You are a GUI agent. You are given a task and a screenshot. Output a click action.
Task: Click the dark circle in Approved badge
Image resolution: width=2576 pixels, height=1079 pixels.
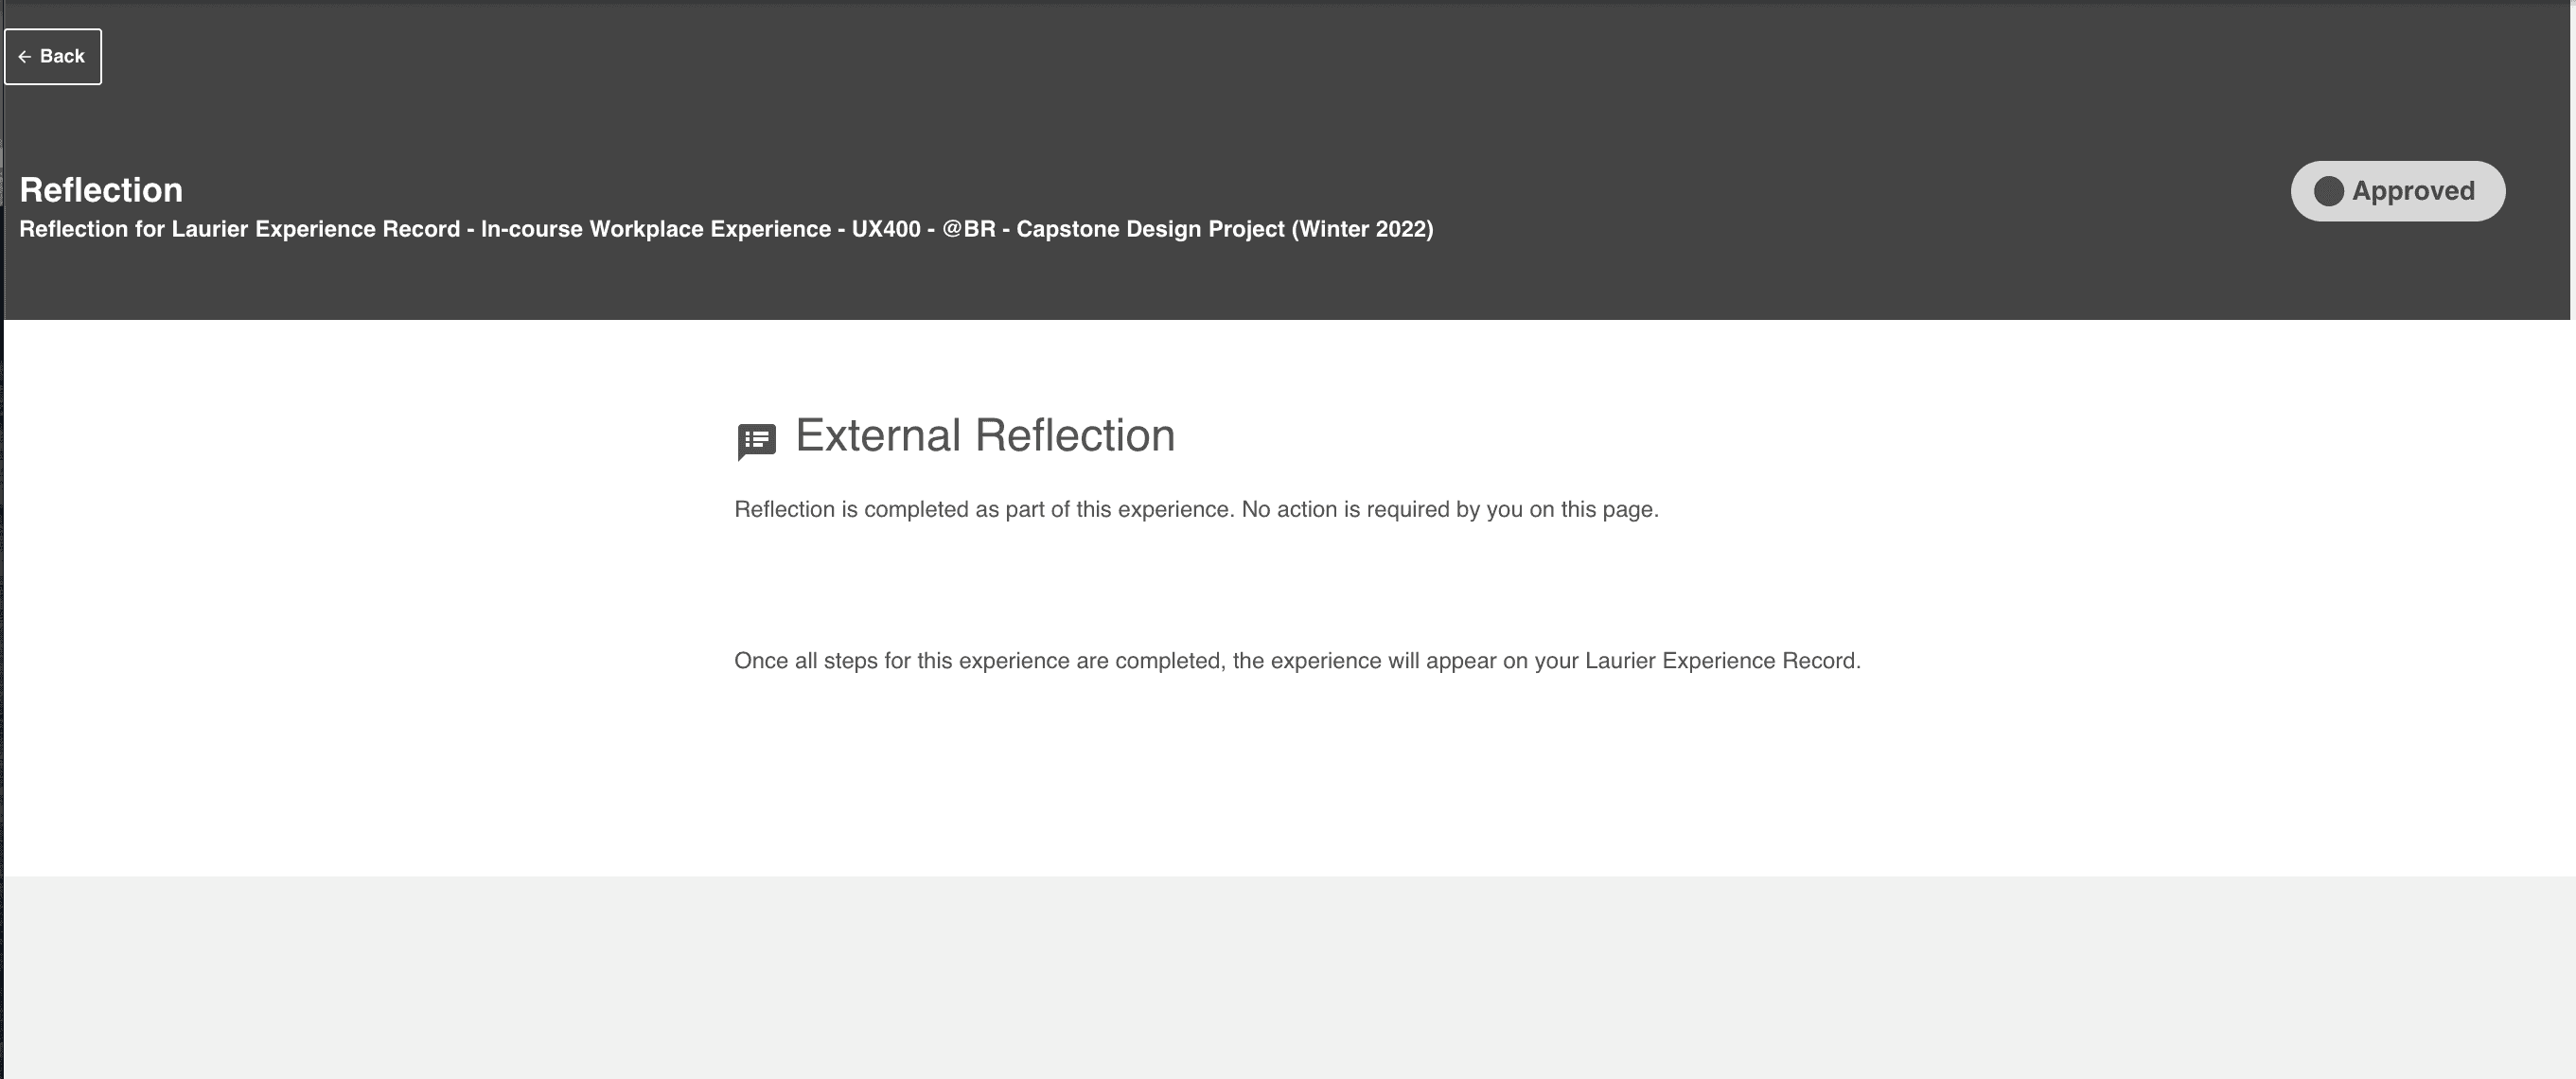click(x=2328, y=191)
